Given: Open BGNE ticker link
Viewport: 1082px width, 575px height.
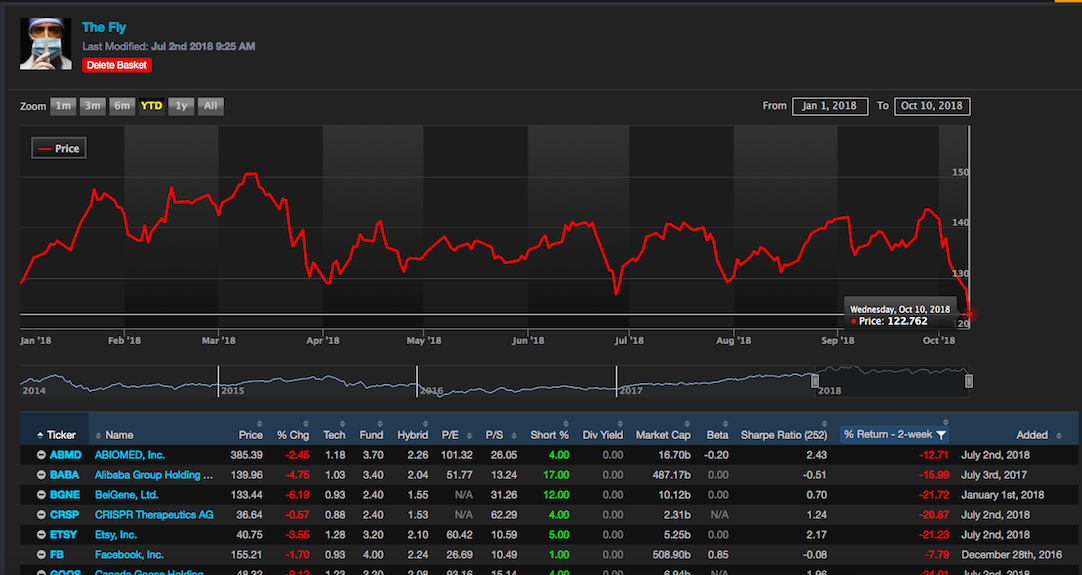Looking at the screenshot, I should coord(65,495).
